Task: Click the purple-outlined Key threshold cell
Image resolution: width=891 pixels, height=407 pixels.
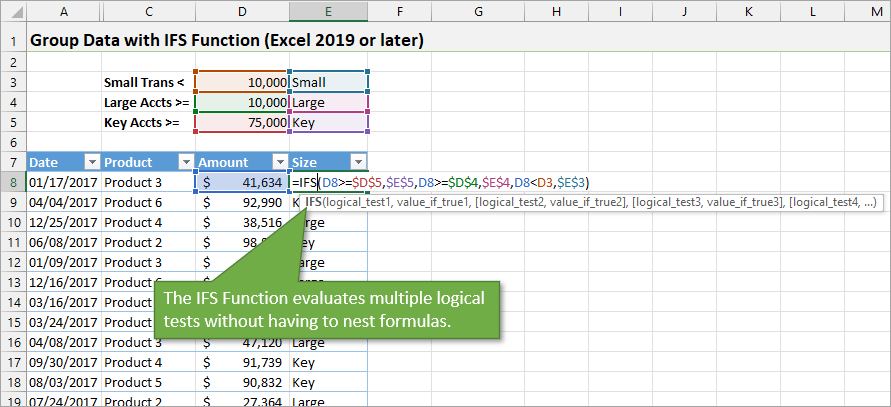Action: pos(328,122)
